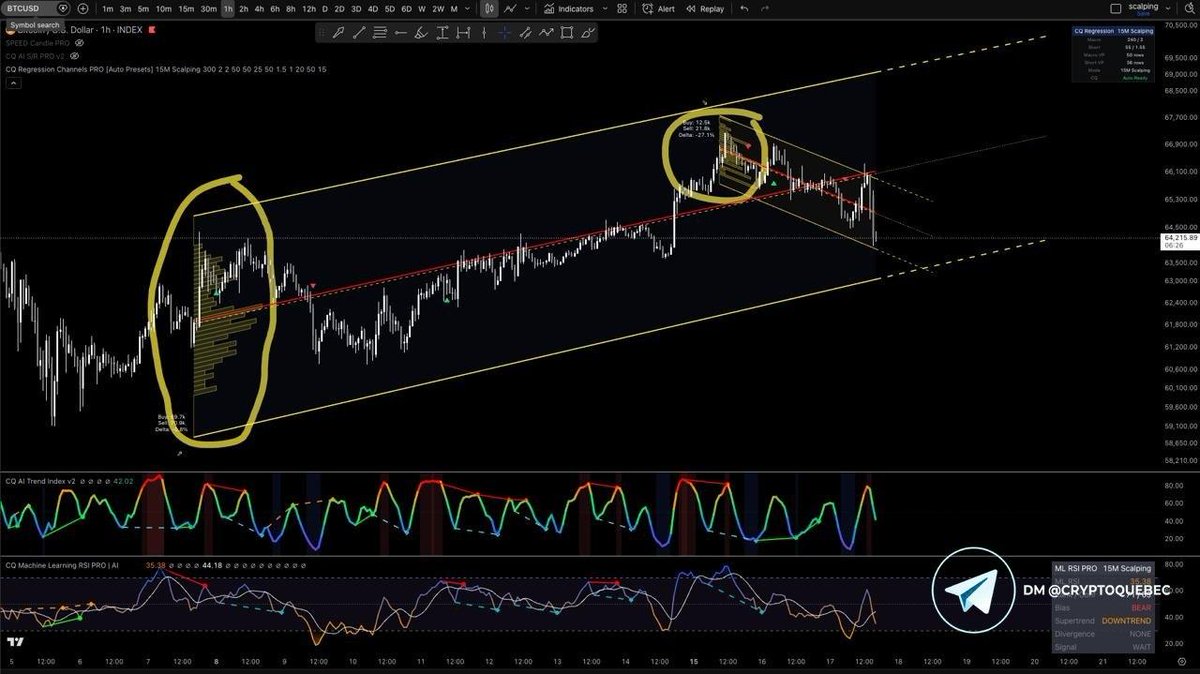Click the undo arrow
Screen dimensions: 1200x674
click(x=744, y=9)
